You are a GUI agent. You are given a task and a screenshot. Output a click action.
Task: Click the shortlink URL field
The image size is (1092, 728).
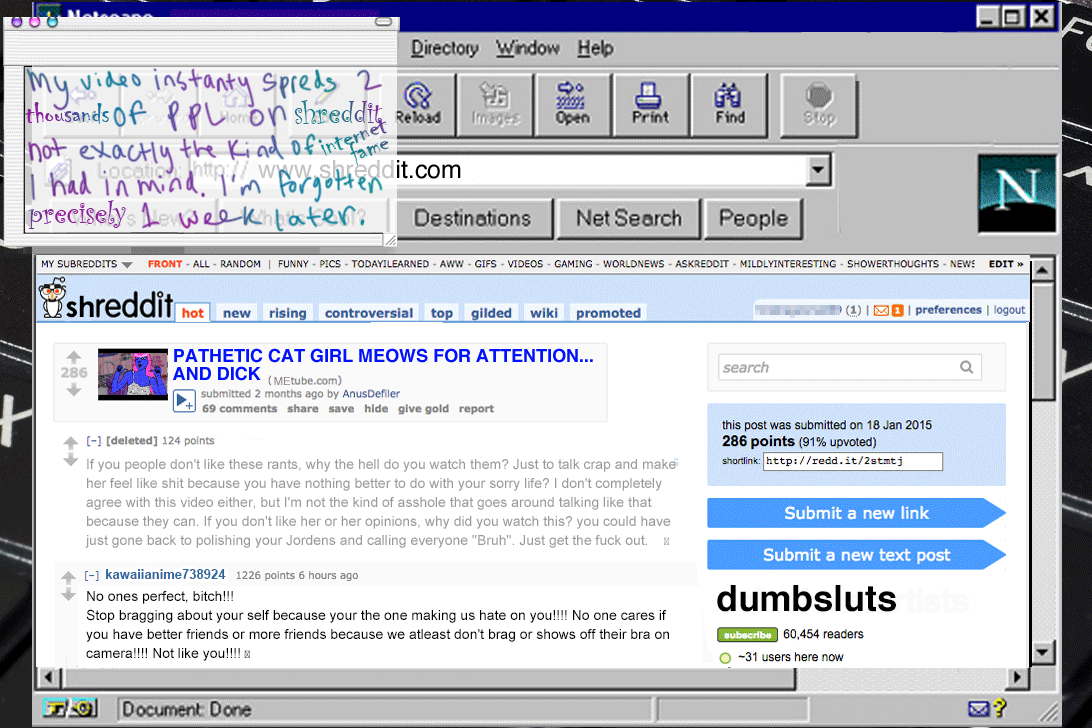coord(852,461)
